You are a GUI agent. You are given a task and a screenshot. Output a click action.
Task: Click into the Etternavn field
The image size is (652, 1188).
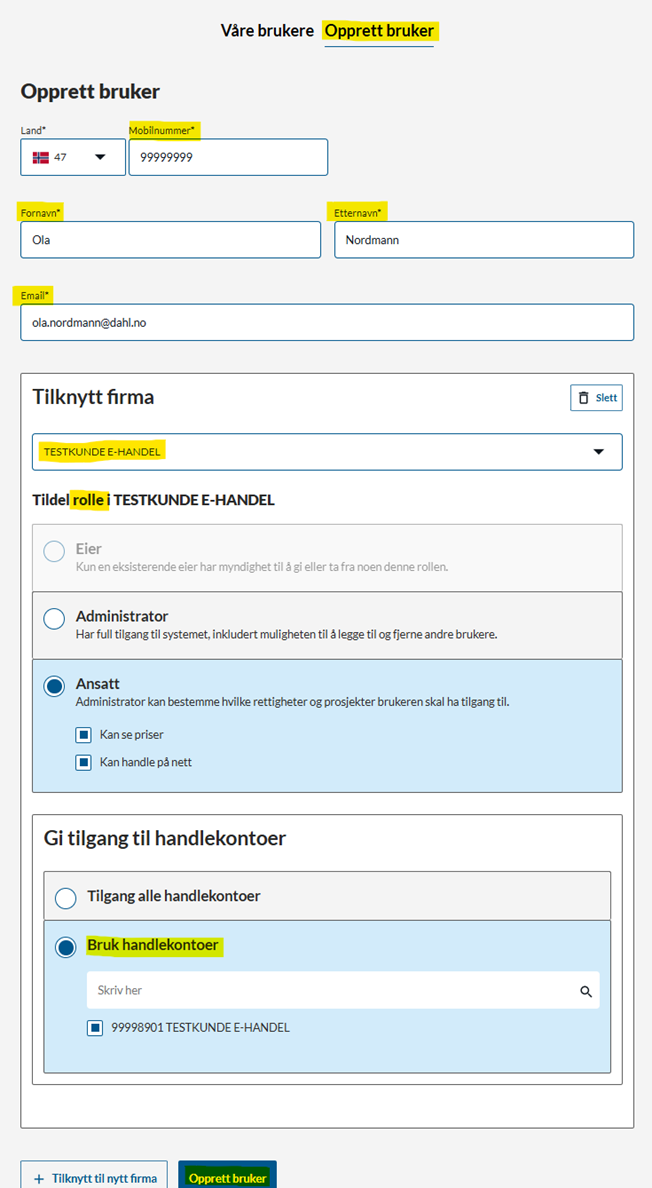coord(484,240)
